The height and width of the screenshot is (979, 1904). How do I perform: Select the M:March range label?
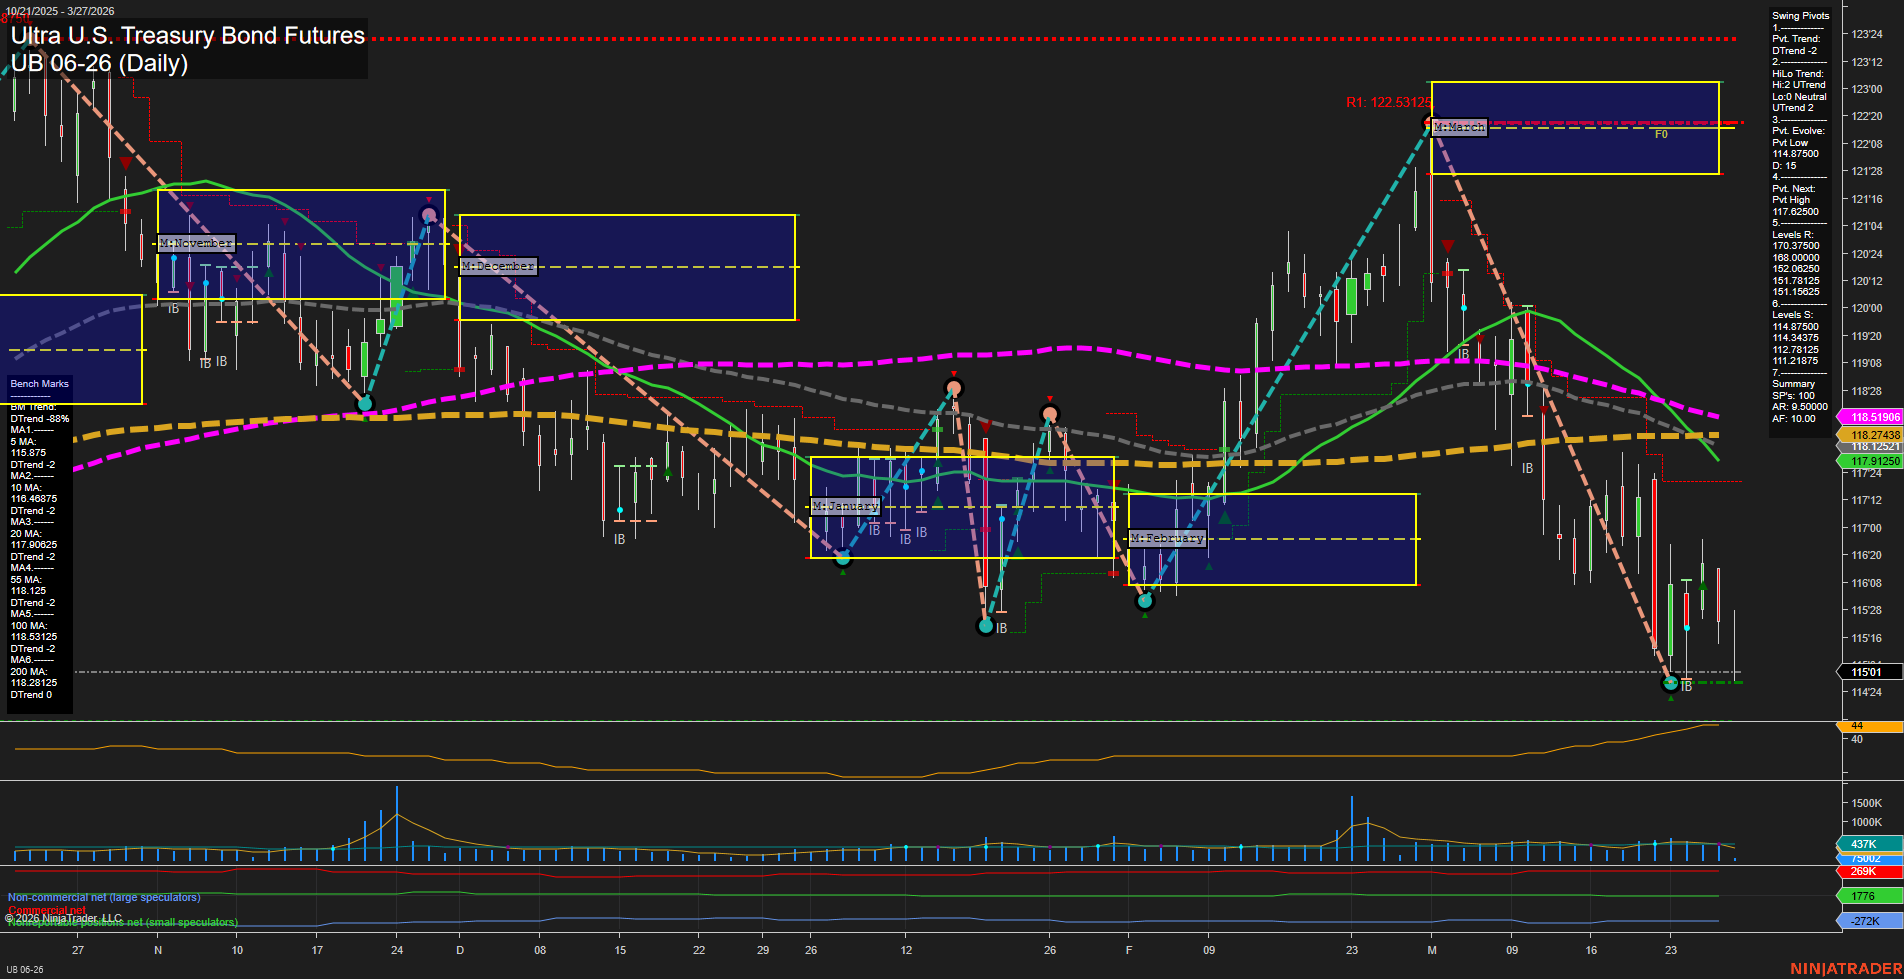(1459, 127)
